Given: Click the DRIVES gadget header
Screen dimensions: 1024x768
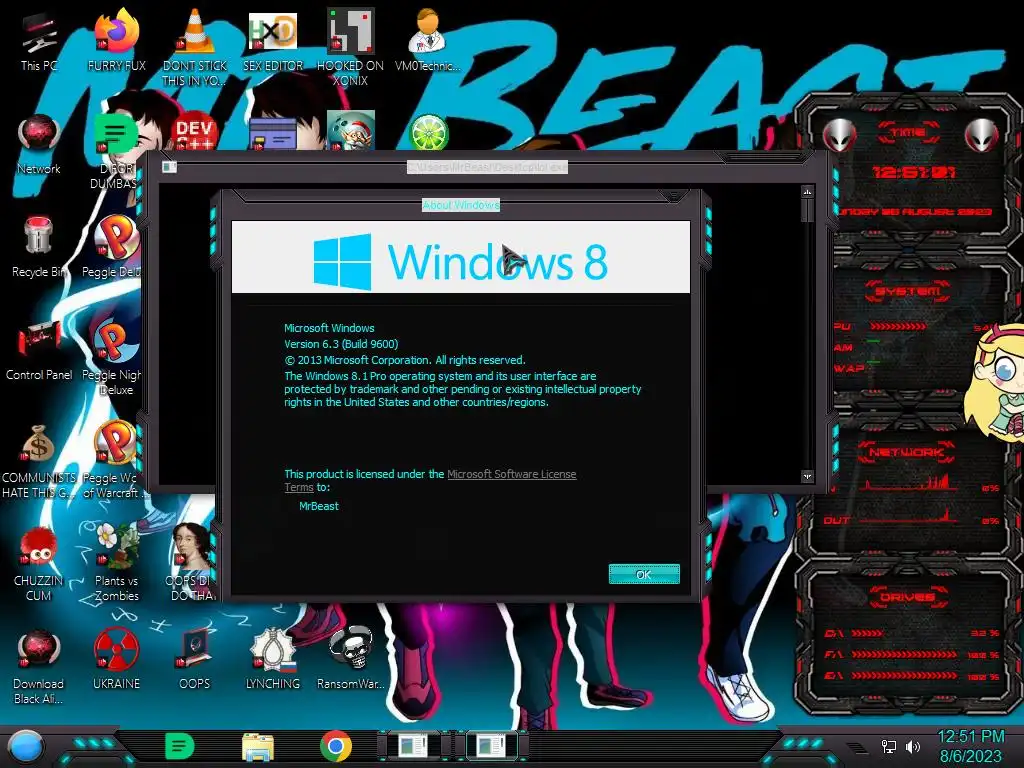Looking at the screenshot, I should point(907,597).
